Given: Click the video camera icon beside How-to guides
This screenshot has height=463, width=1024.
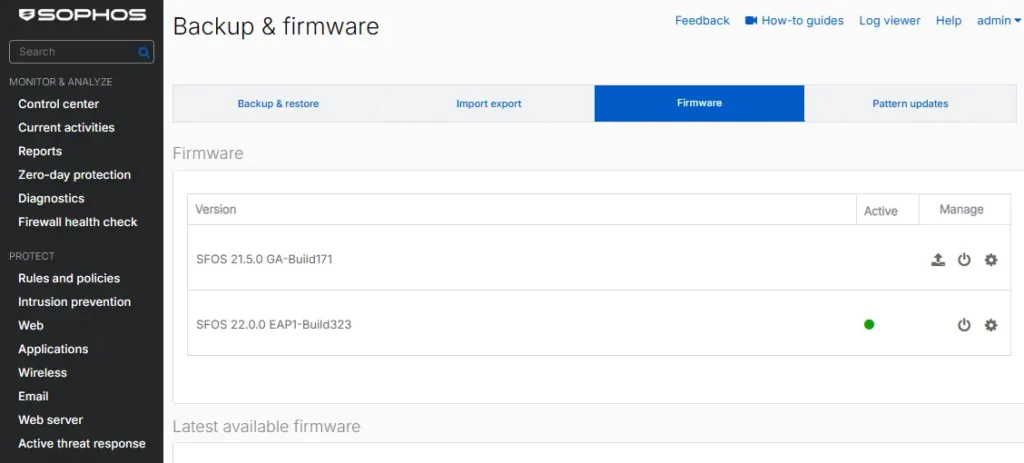Looking at the screenshot, I should (750, 21).
